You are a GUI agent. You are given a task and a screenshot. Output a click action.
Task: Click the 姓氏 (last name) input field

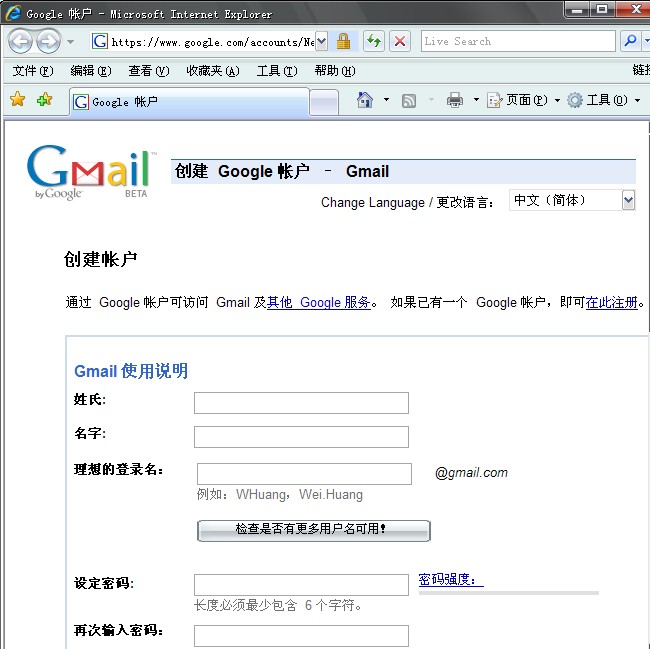click(301, 403)
